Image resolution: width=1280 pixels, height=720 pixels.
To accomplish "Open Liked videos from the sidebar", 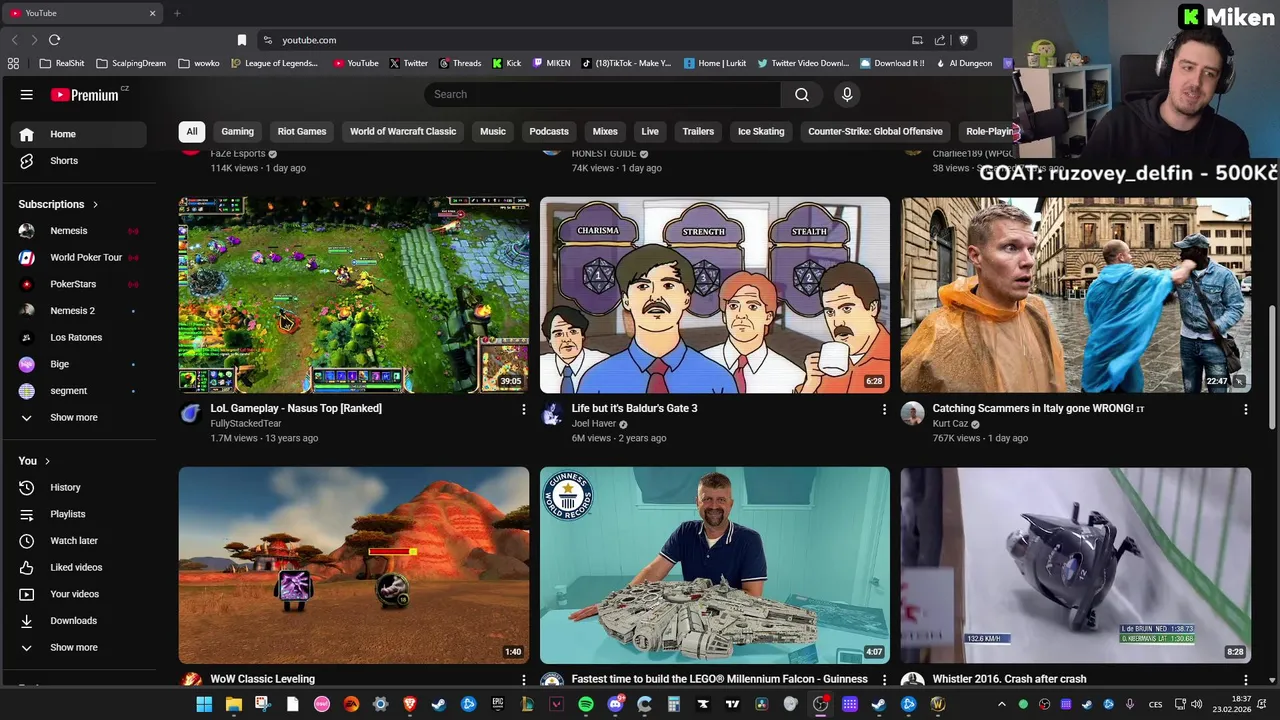I will click(x=78, y=567).
